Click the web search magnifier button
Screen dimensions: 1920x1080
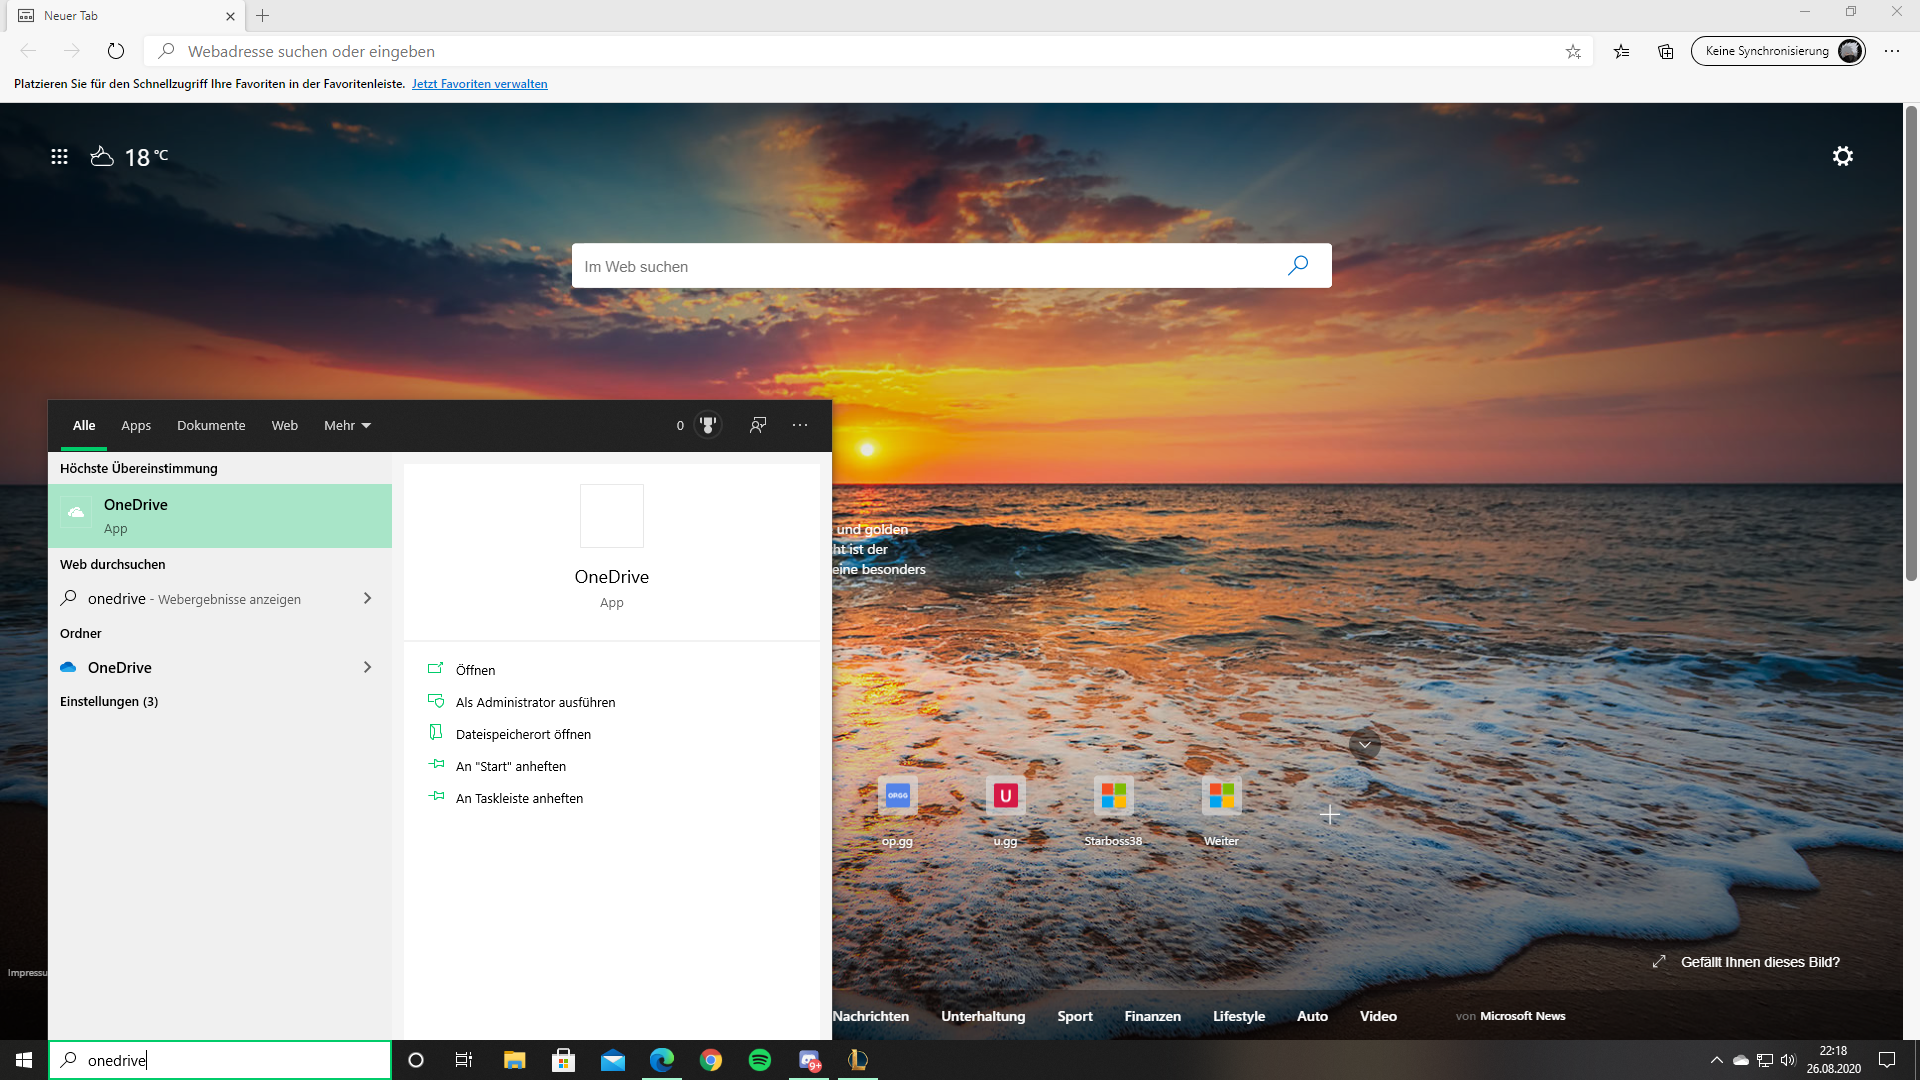(1298, 266)
